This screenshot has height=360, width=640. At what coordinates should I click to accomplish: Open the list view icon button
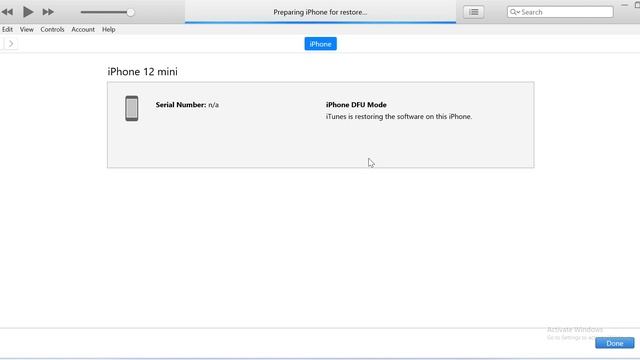click(x=473, y=12)
